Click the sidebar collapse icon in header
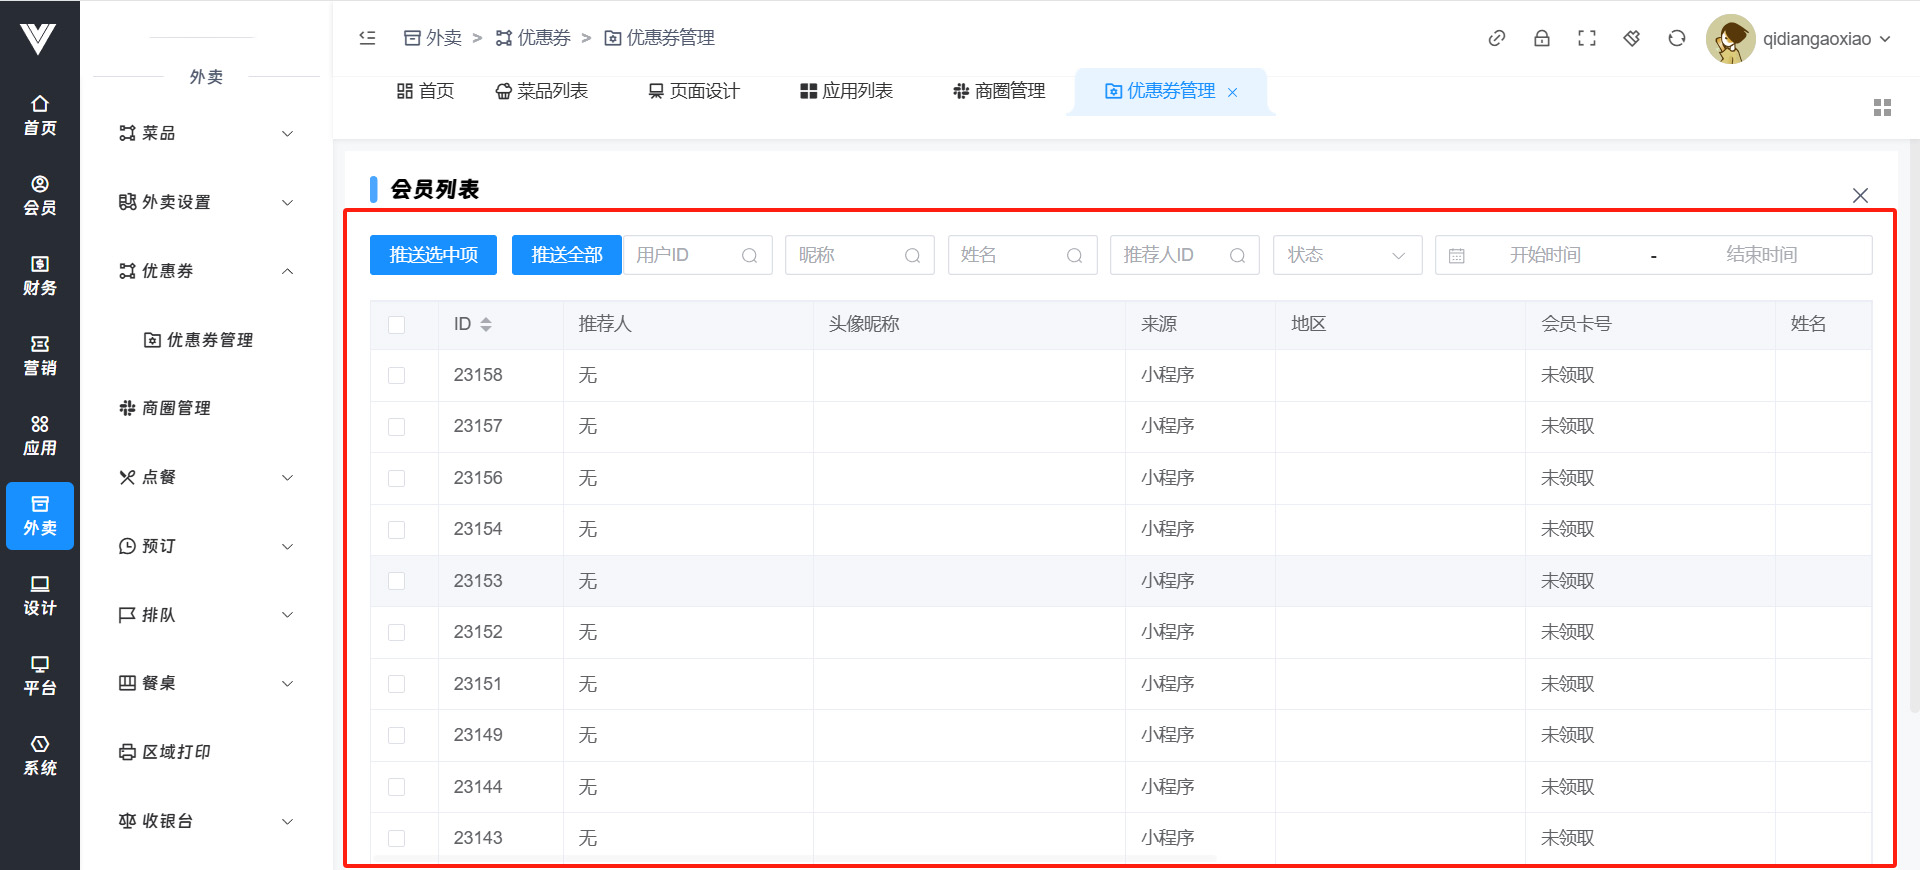Image resolution: width=1920 pixels, height=870 pixels. (x=367, y=38)
